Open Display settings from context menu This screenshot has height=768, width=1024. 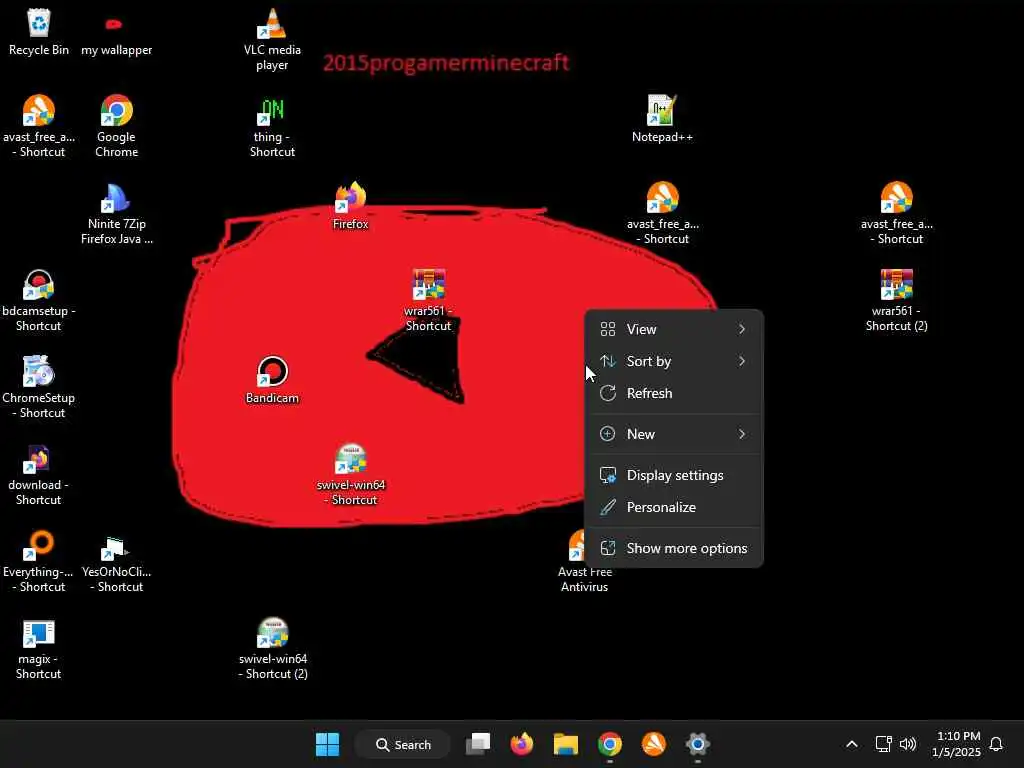[x=674, y=475]
